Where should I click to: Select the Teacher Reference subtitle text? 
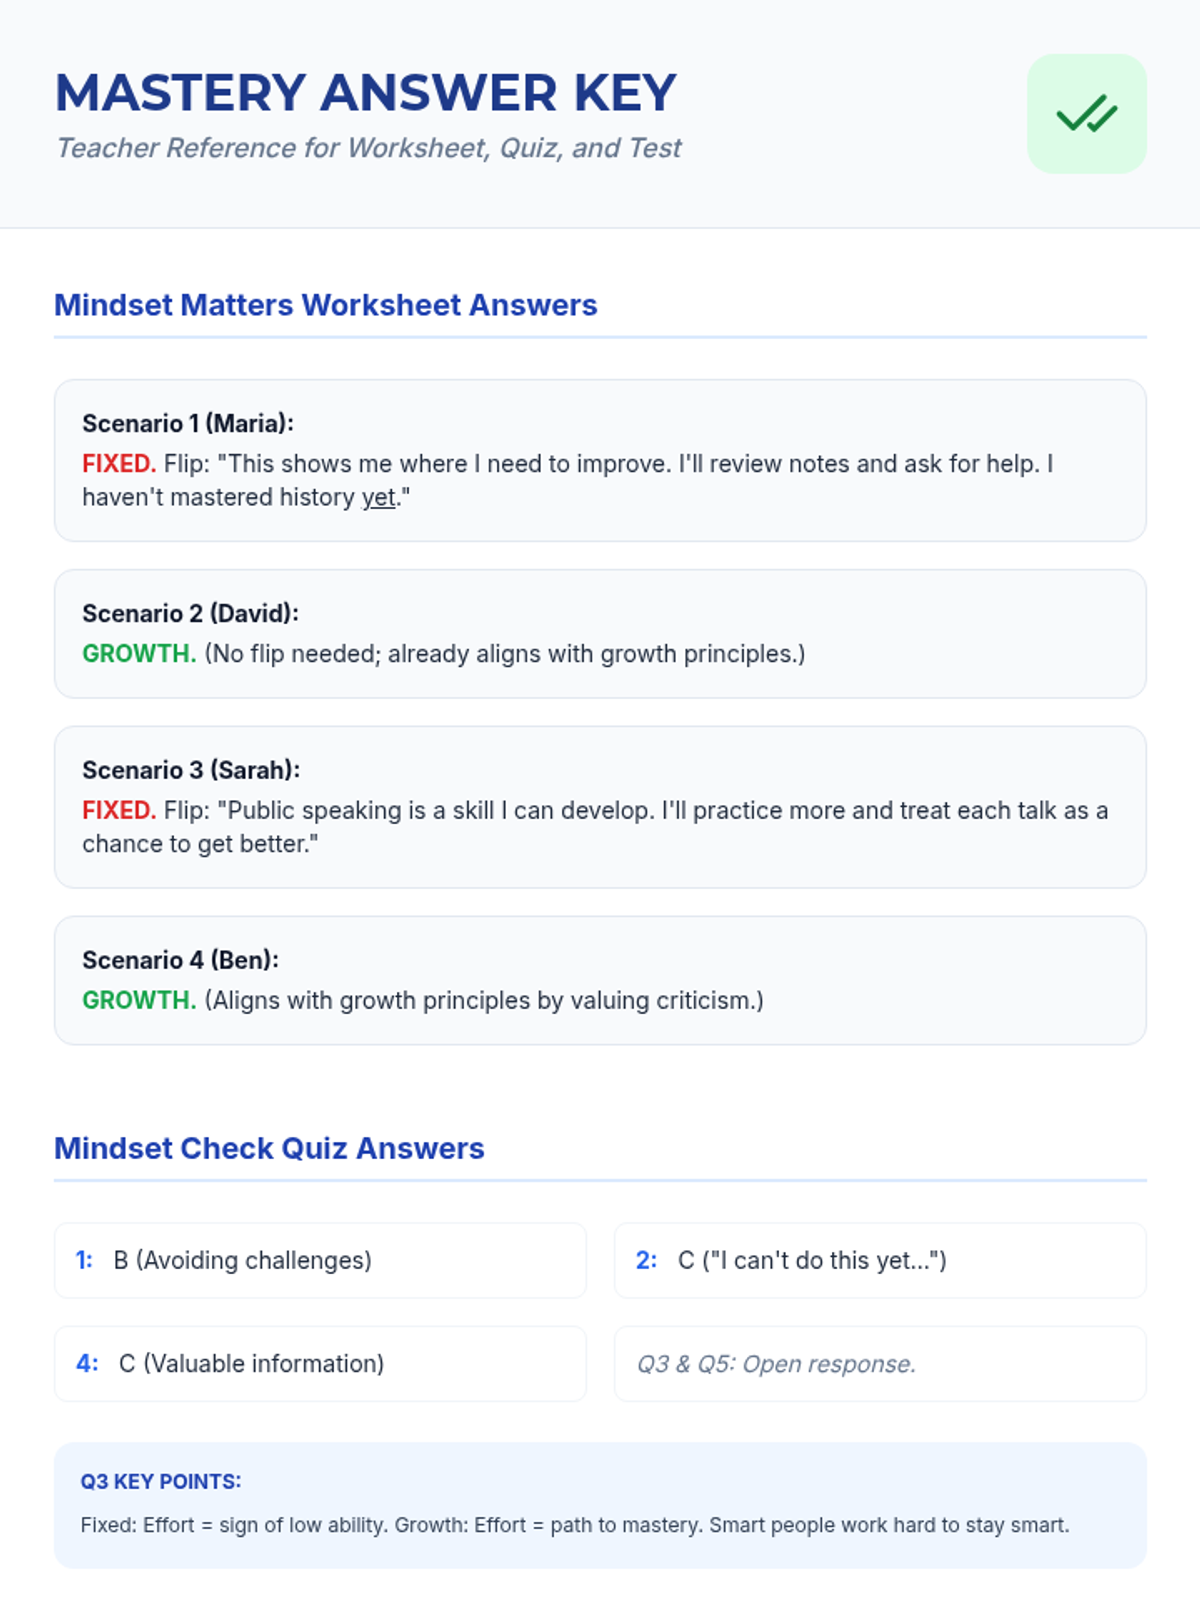tap(368, 148)
